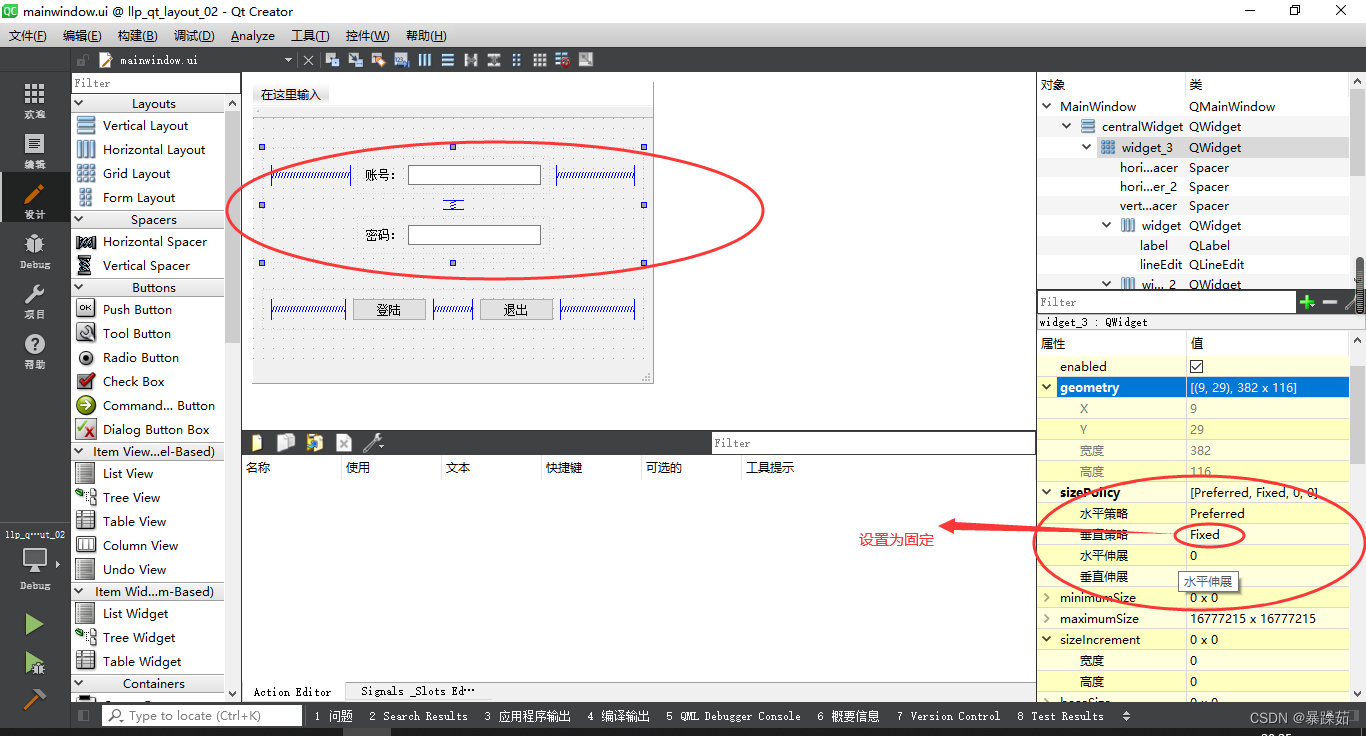This screenshot has width=1366, height=736.
Task: Click the Start Debugging run icon
Action: [35, 661]
